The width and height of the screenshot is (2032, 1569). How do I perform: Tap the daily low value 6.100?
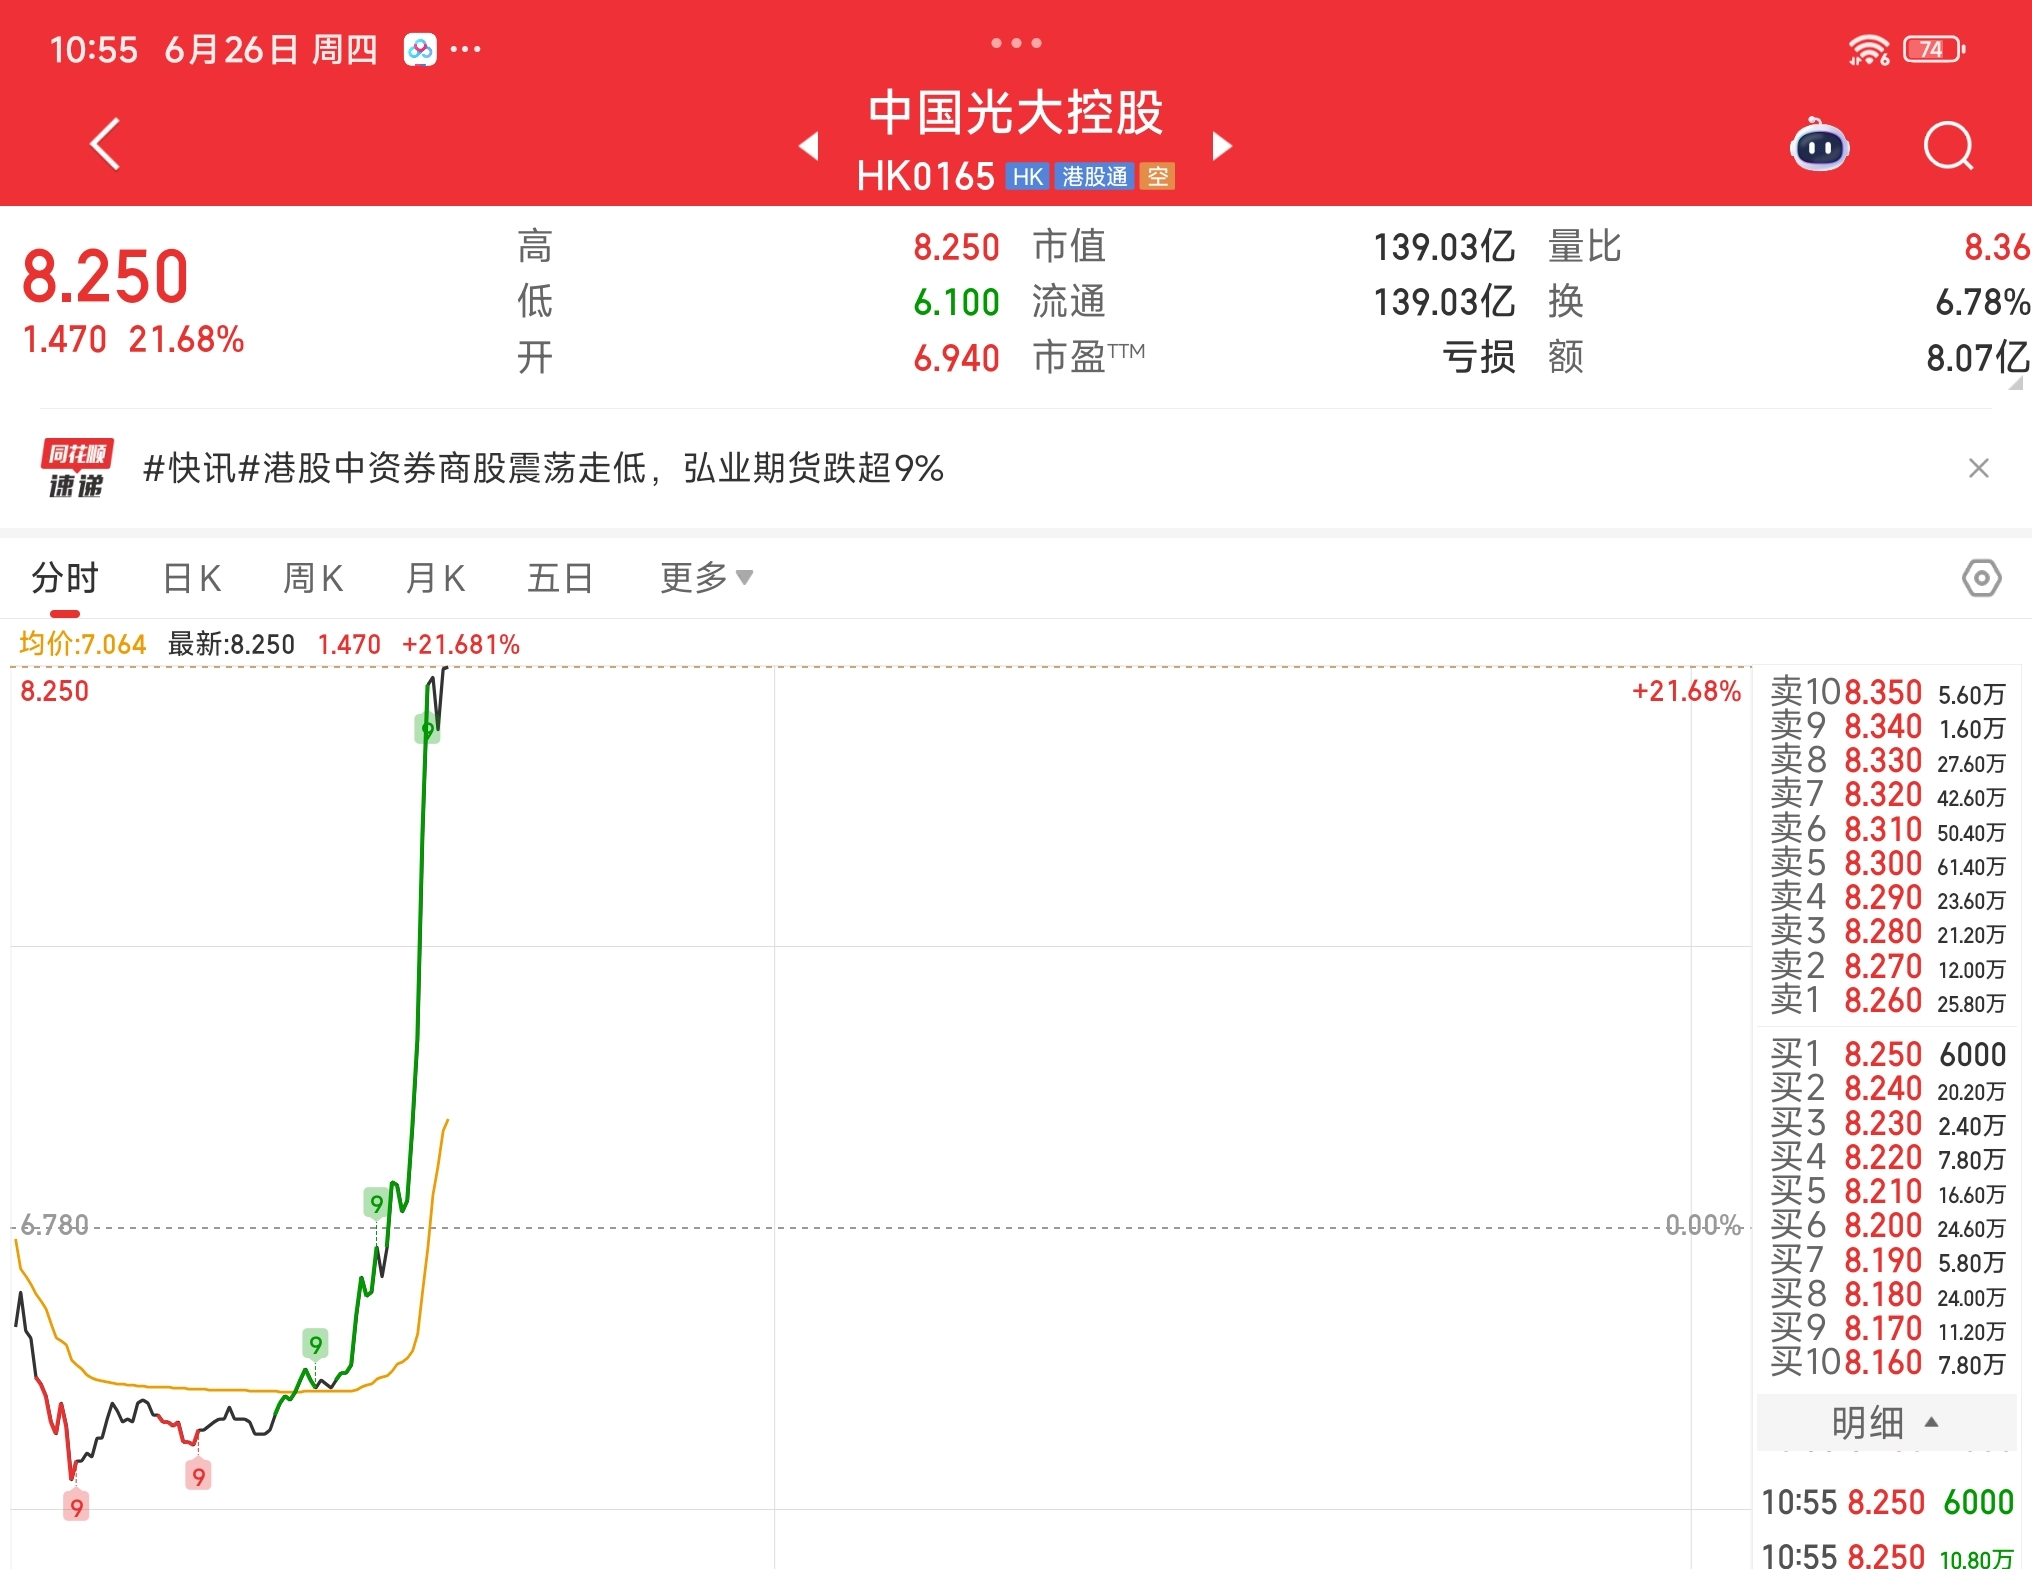956,302
